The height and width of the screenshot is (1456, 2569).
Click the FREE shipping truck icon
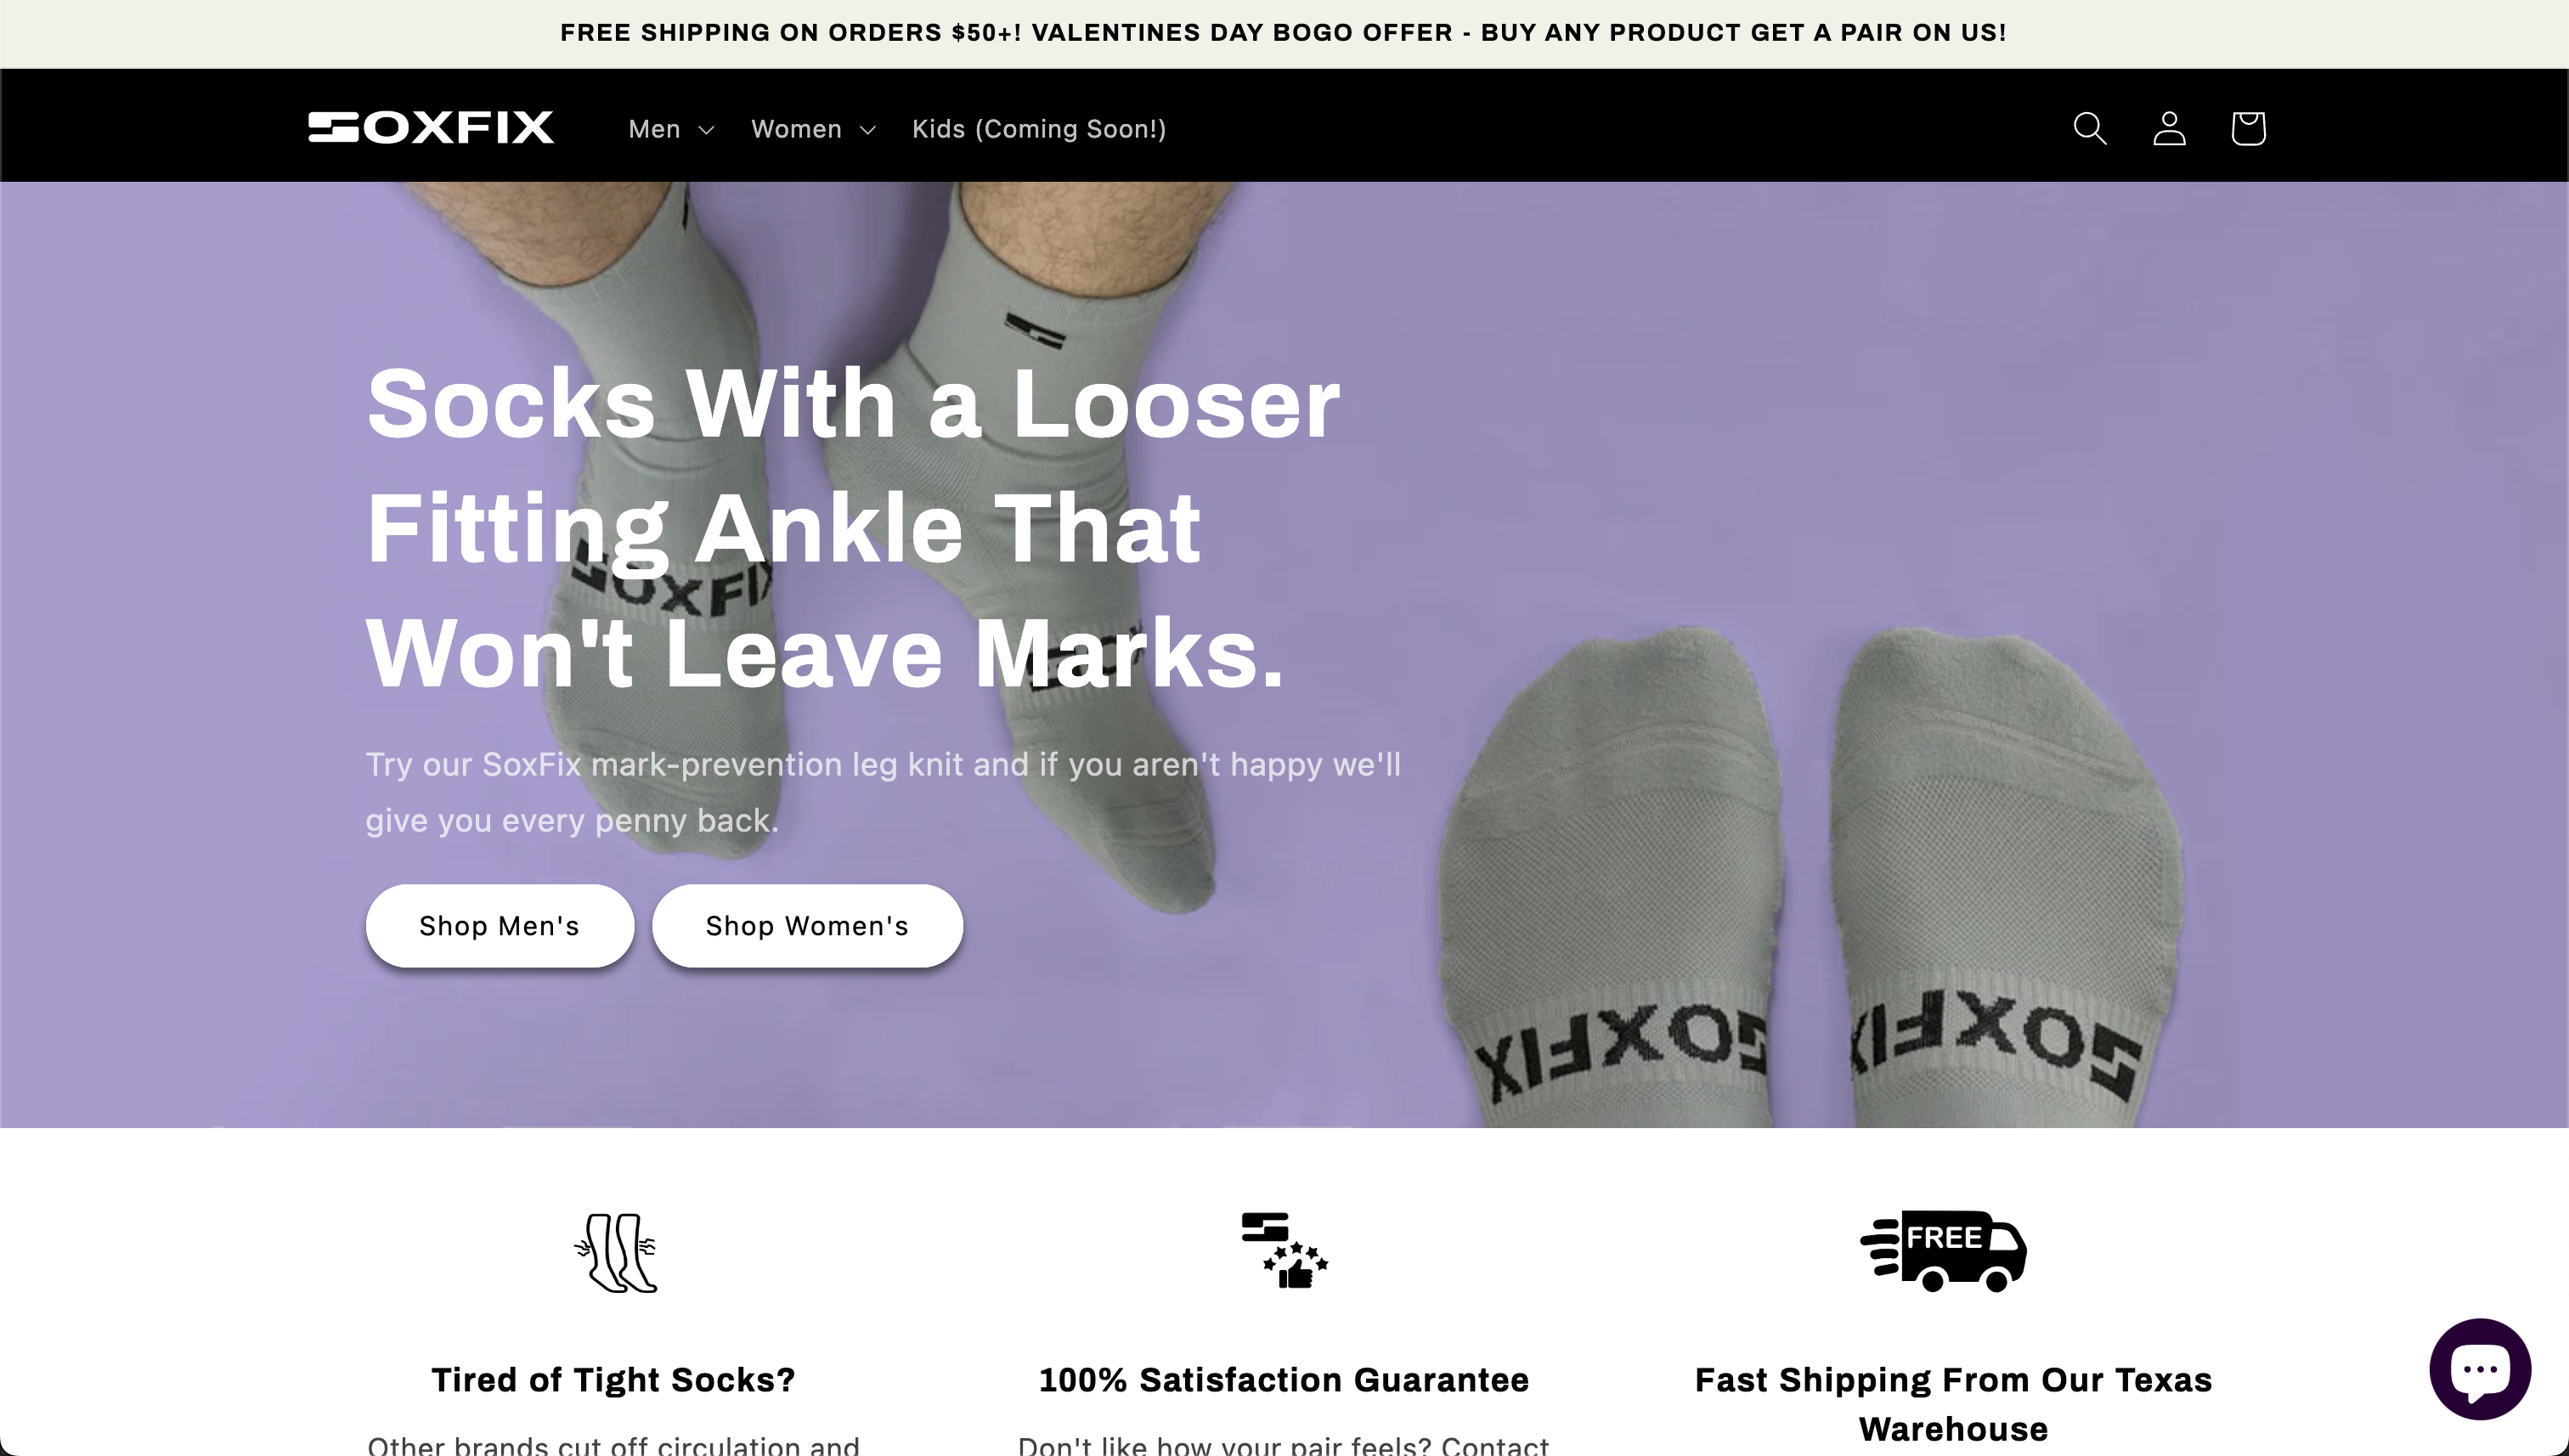[1943, 1251]
